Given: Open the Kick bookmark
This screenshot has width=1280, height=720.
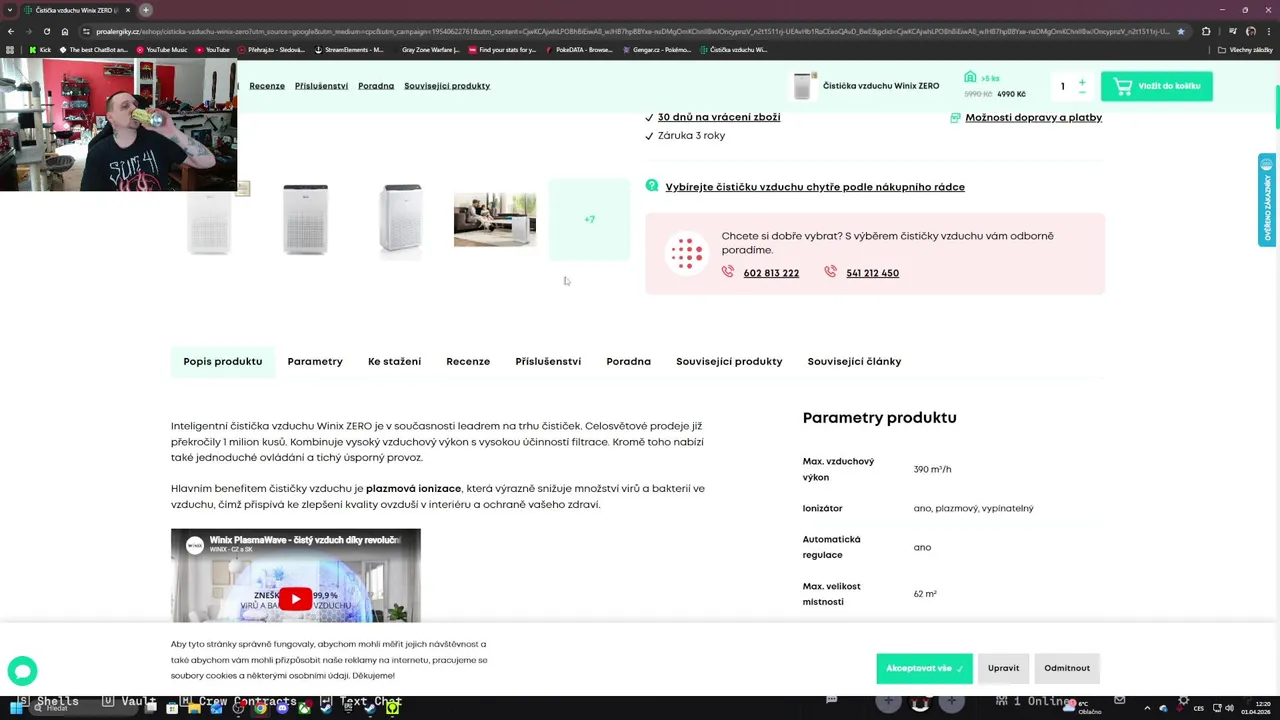Looking at the screenshot, I should click(x=40, y=49).
